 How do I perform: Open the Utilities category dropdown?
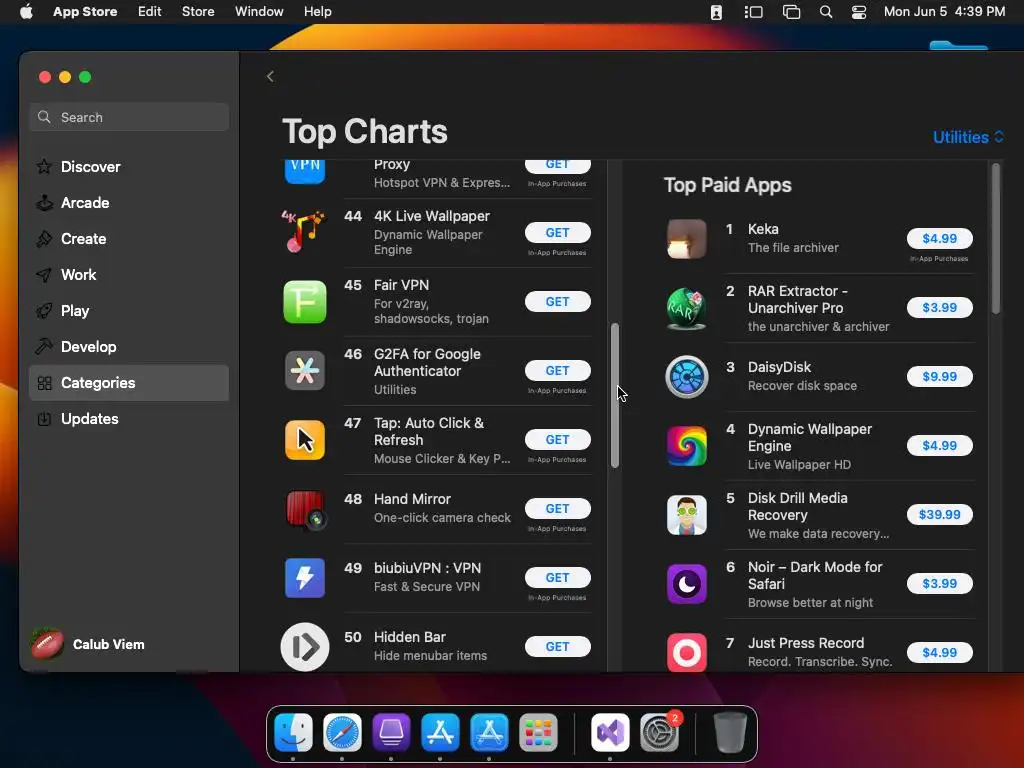[x=968, y=137]
